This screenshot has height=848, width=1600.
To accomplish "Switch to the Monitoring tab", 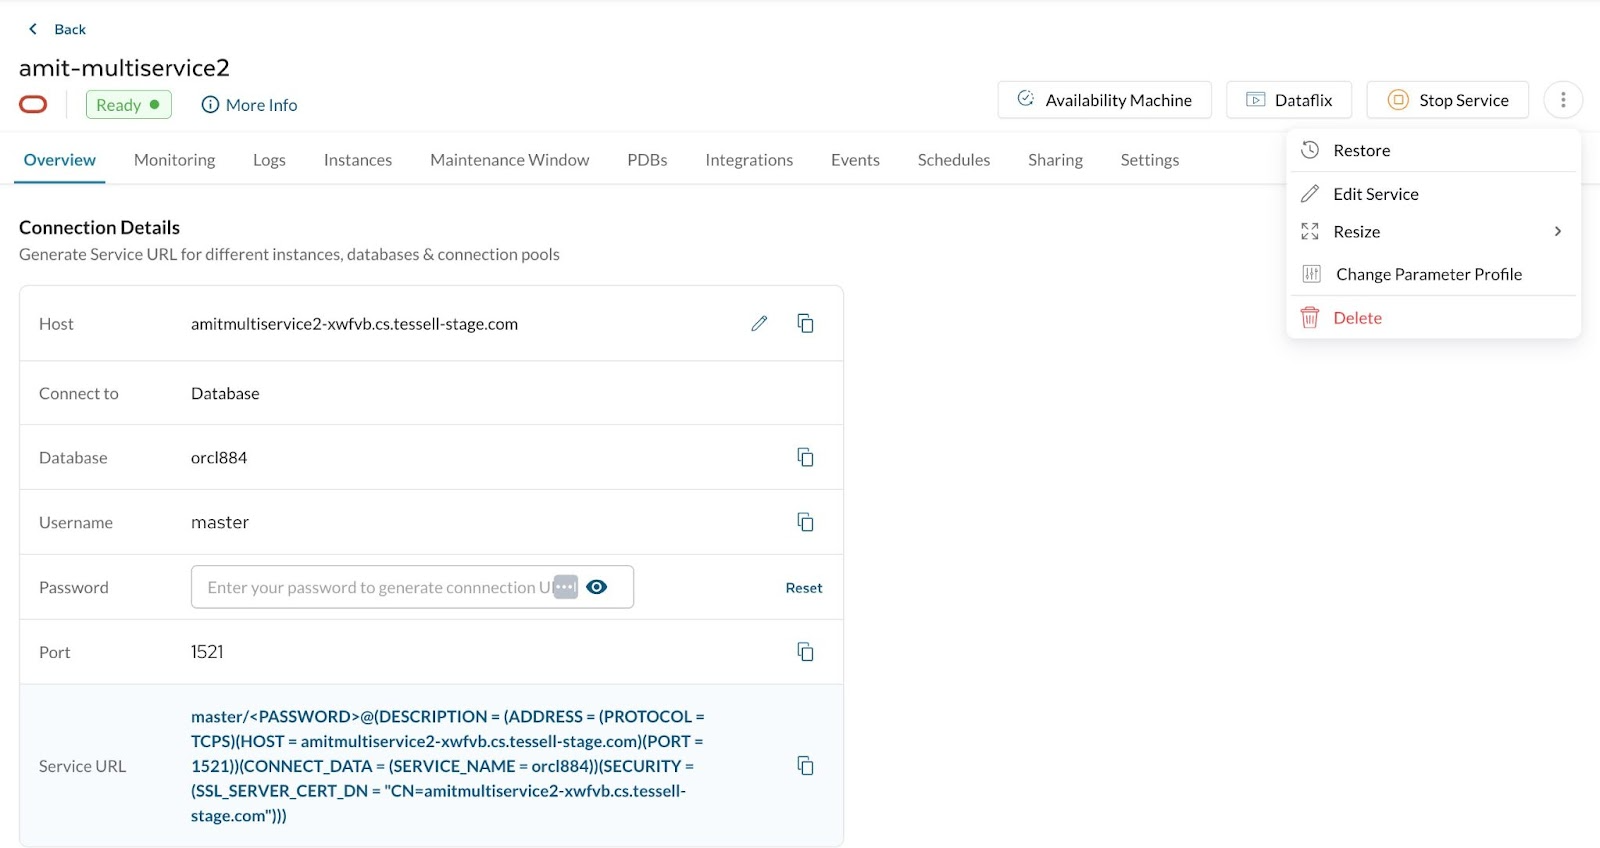I will click(x=175, y=160).
